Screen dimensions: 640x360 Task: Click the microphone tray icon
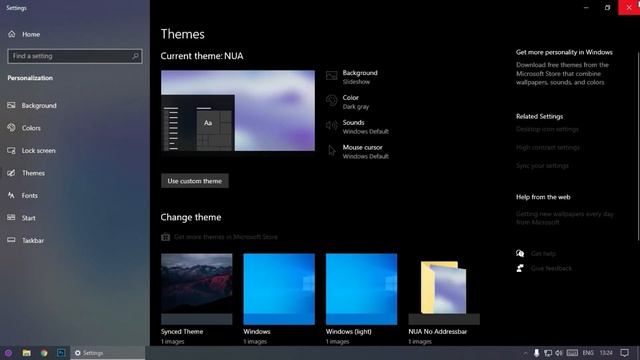pos(536,353)
